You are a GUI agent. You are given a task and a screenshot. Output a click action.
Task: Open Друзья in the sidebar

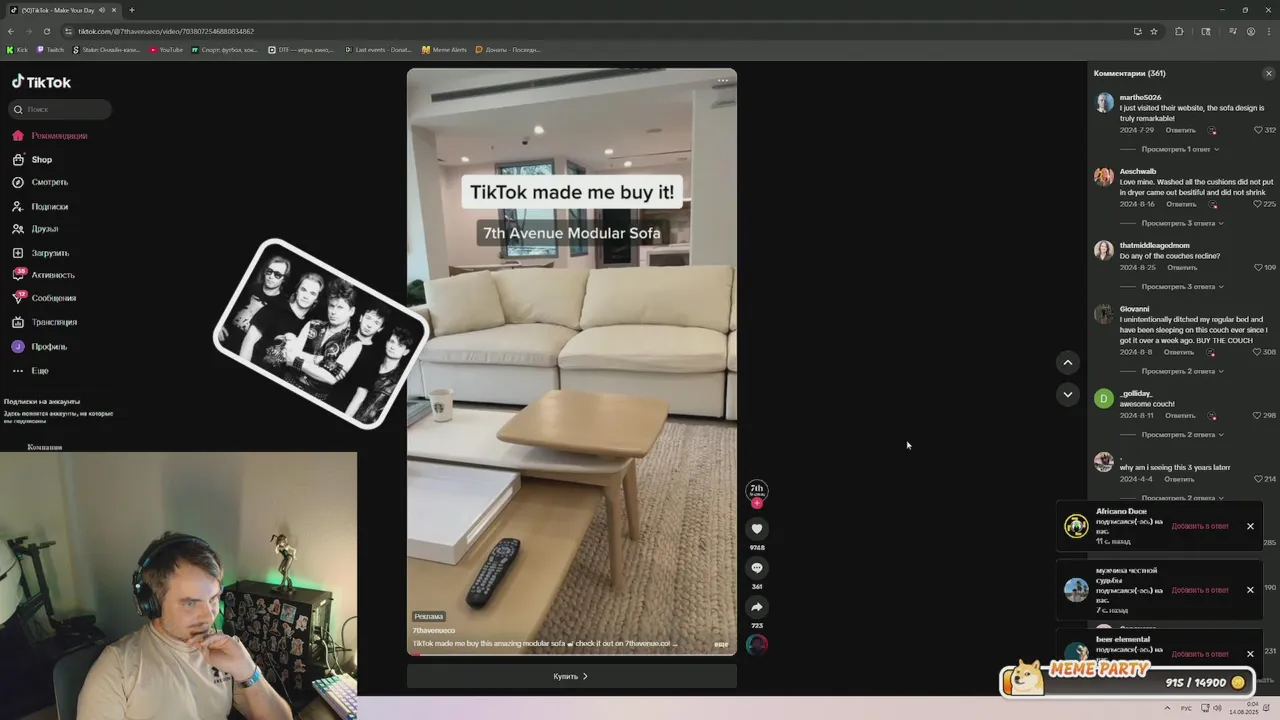click(x=36, y=229)
